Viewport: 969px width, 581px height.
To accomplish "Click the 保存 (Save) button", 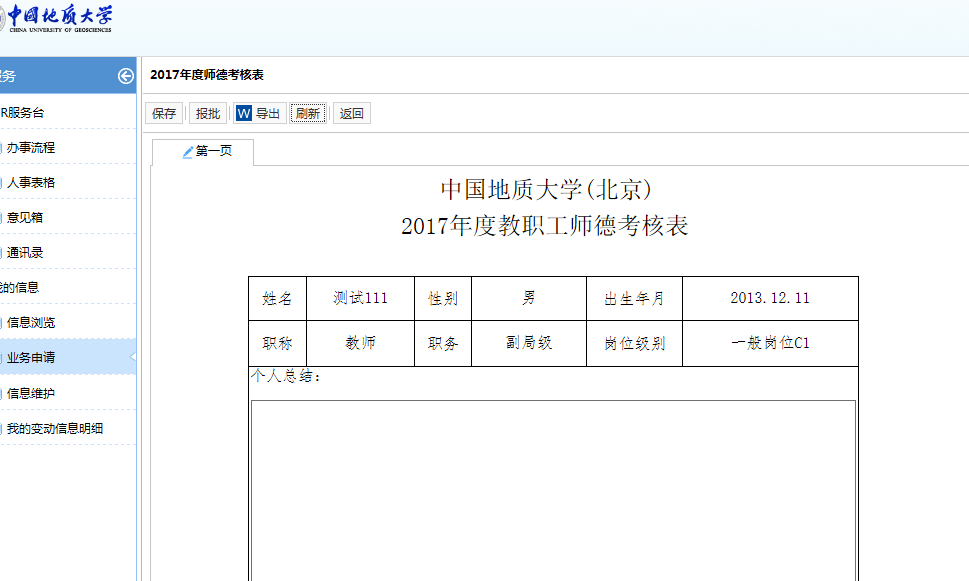I will click(x=164, y=114).
